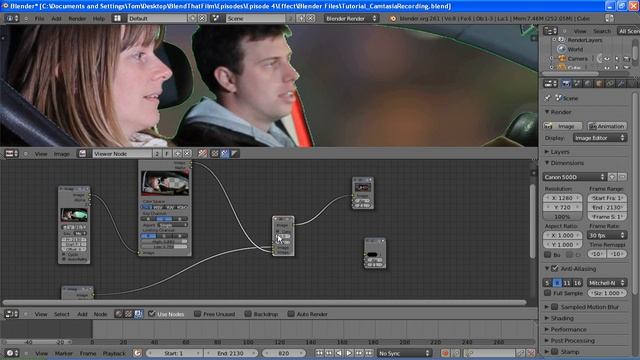Enable the Backdrop checkbox

pyautogui.click(x=248, y=314)
